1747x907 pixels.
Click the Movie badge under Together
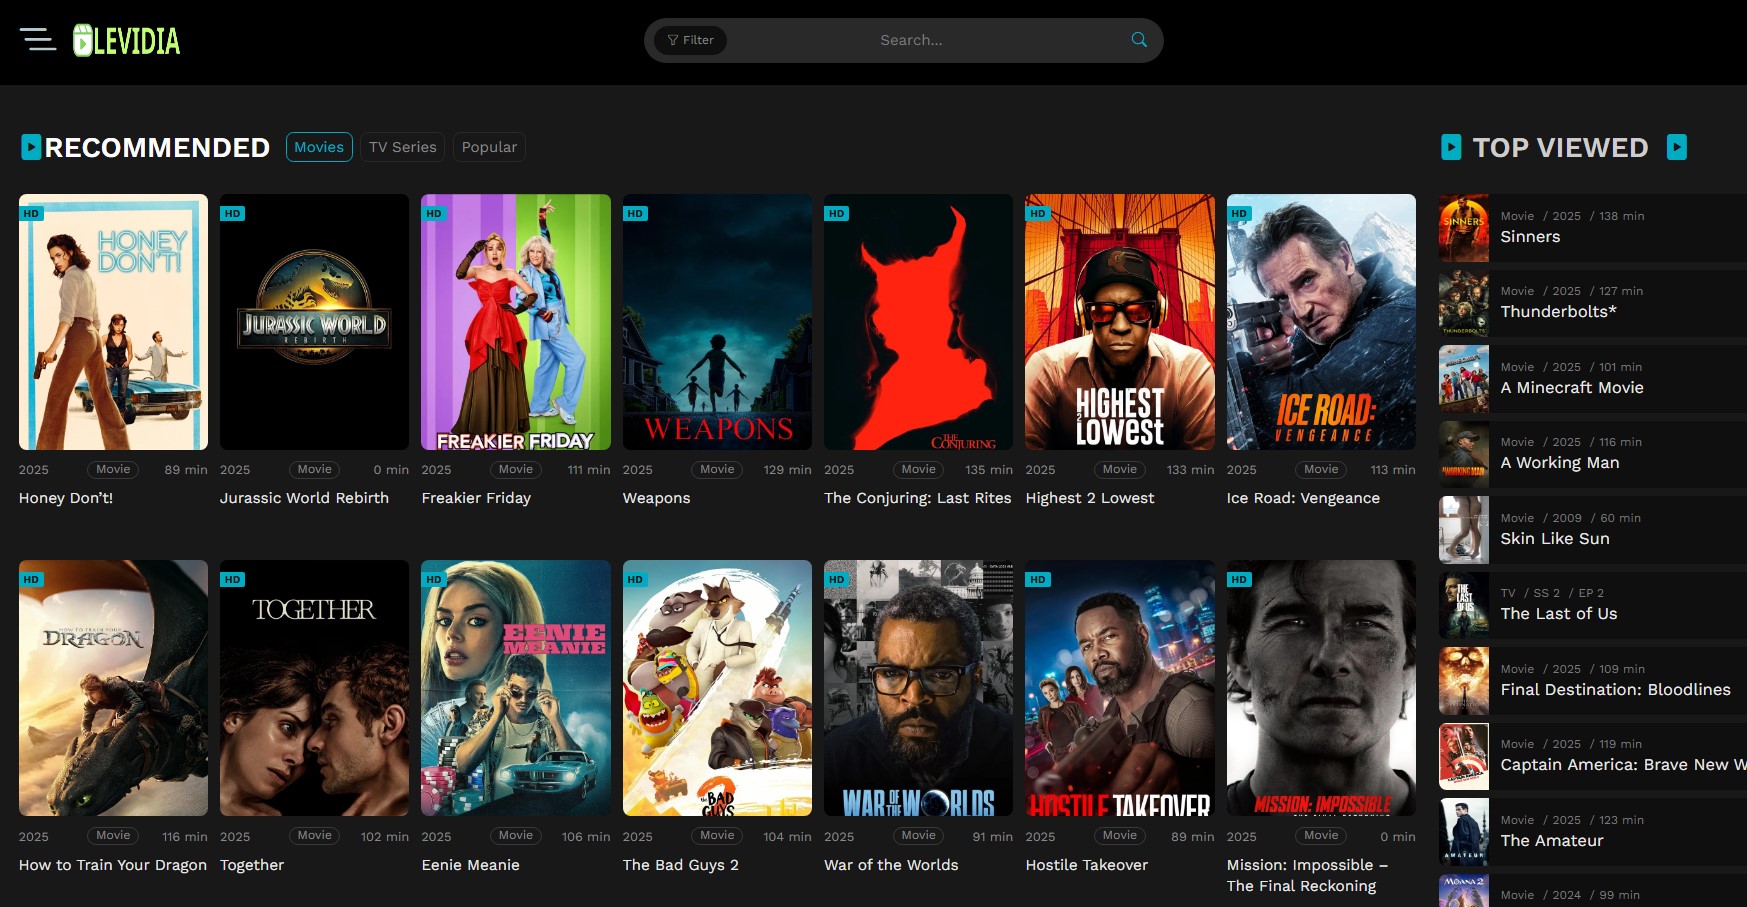pyautogui.click(x=314, y=835)
